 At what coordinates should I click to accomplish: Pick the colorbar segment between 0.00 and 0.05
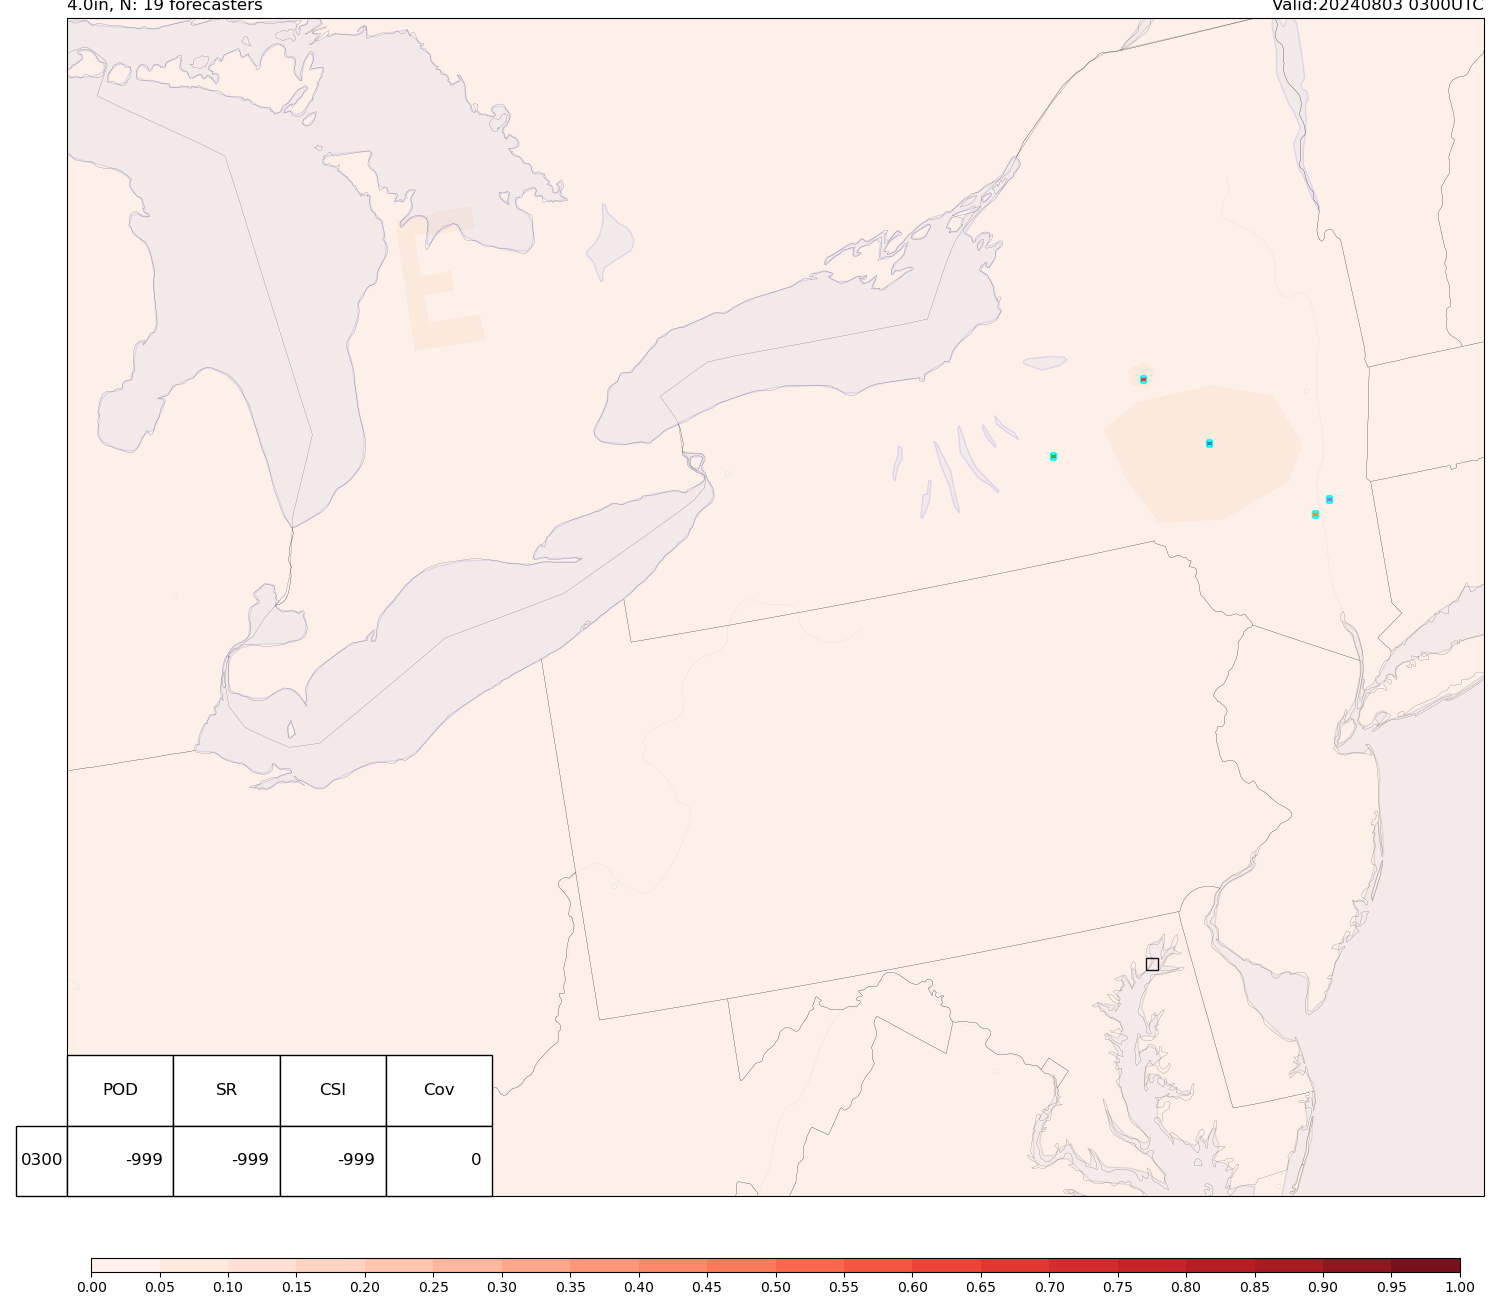coord(125,1265)
